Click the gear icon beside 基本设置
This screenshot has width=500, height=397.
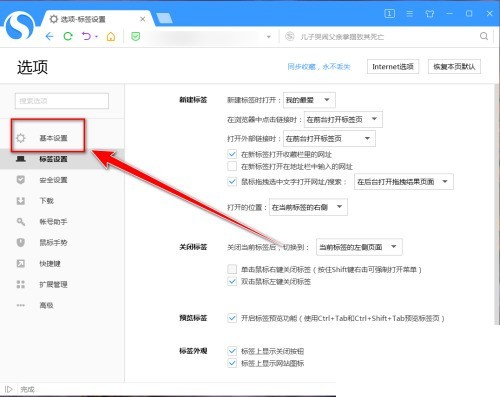click(x=21, y=138)
